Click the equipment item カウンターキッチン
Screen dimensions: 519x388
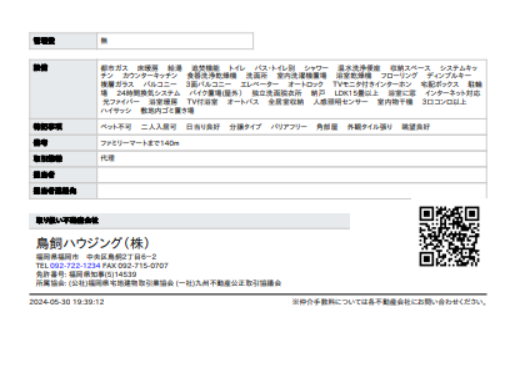point(150,76)
